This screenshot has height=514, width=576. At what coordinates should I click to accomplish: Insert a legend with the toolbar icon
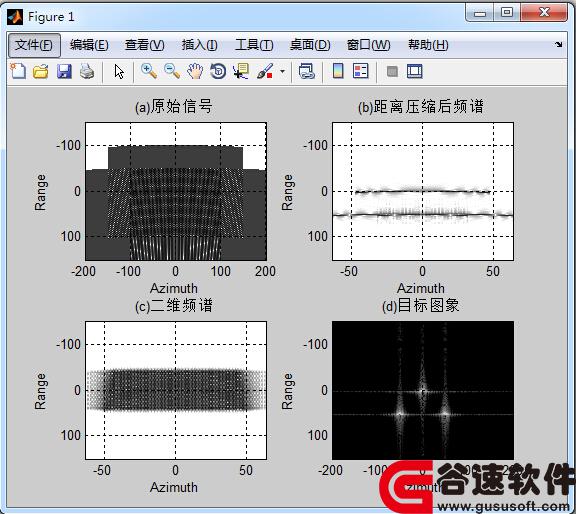(x=360, y=71)
